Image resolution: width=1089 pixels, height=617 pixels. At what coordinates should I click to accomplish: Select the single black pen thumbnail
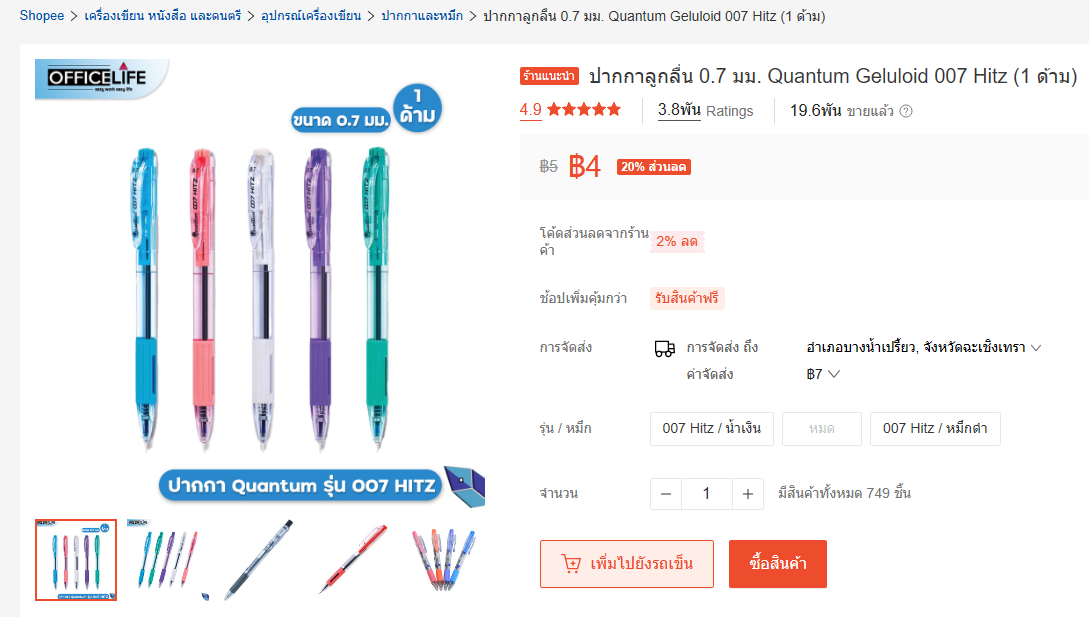tap(258, 559)
